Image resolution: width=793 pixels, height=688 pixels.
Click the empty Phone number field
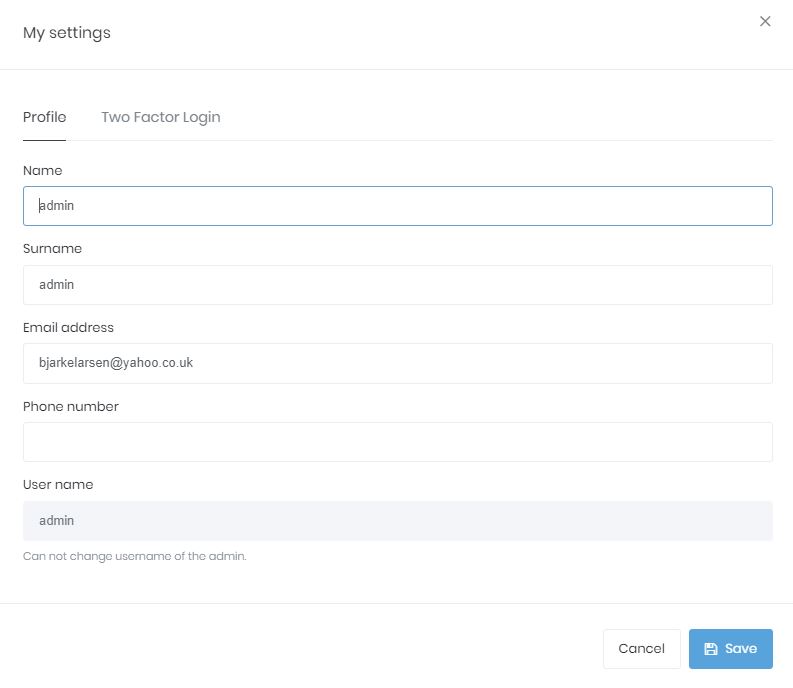tap(397, 442)
